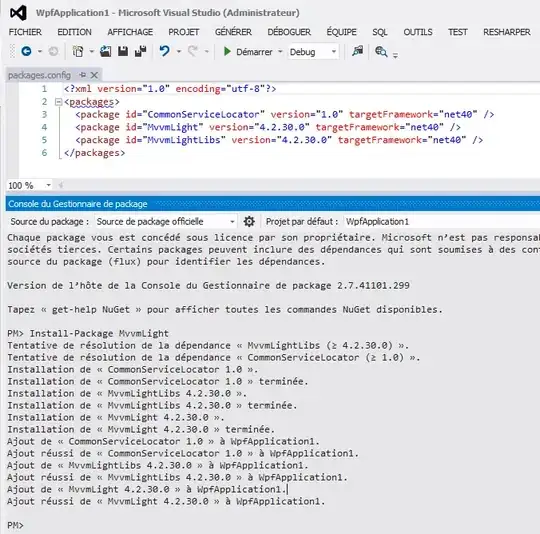Open the undo history dropdown arrow
Screen dimensions: 540x534
click(x=179, y=52)
